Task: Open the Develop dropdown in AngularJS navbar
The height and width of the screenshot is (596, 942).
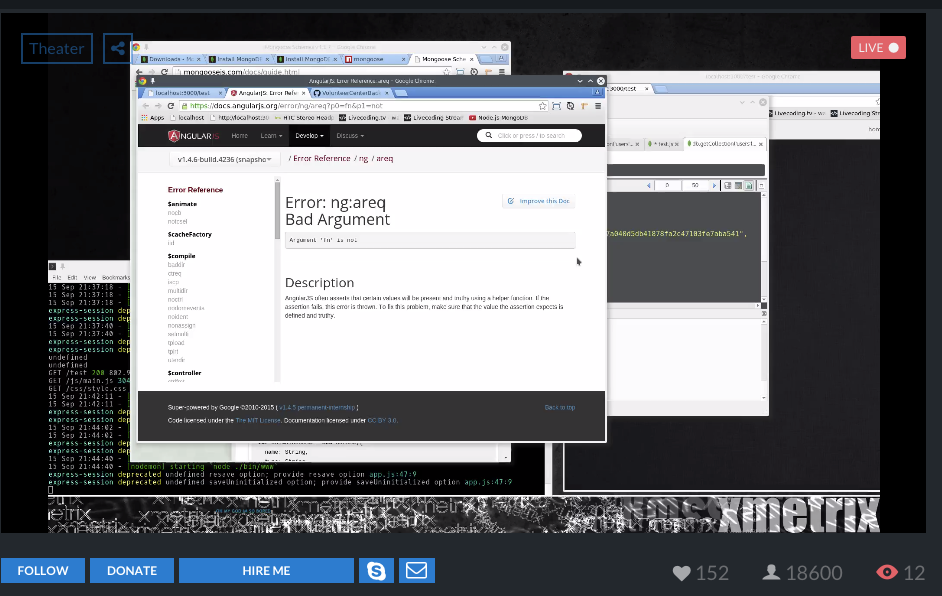Action: (309, 136)
